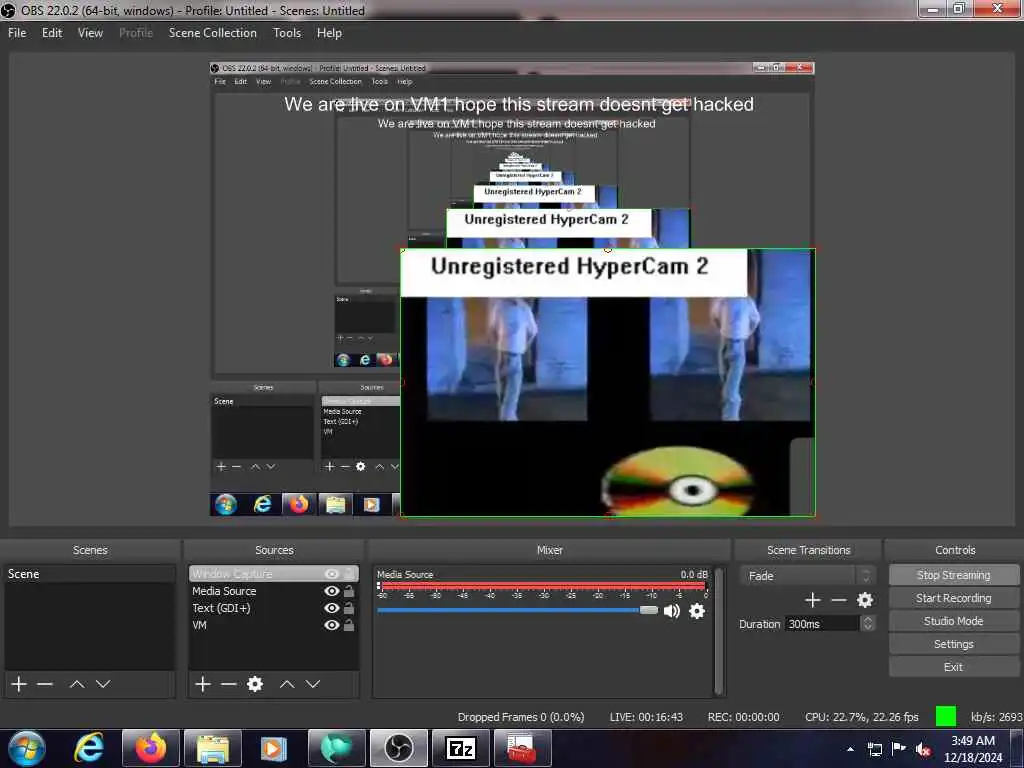
Task: Open the Edit menu
Action: [x=52, y=33]
